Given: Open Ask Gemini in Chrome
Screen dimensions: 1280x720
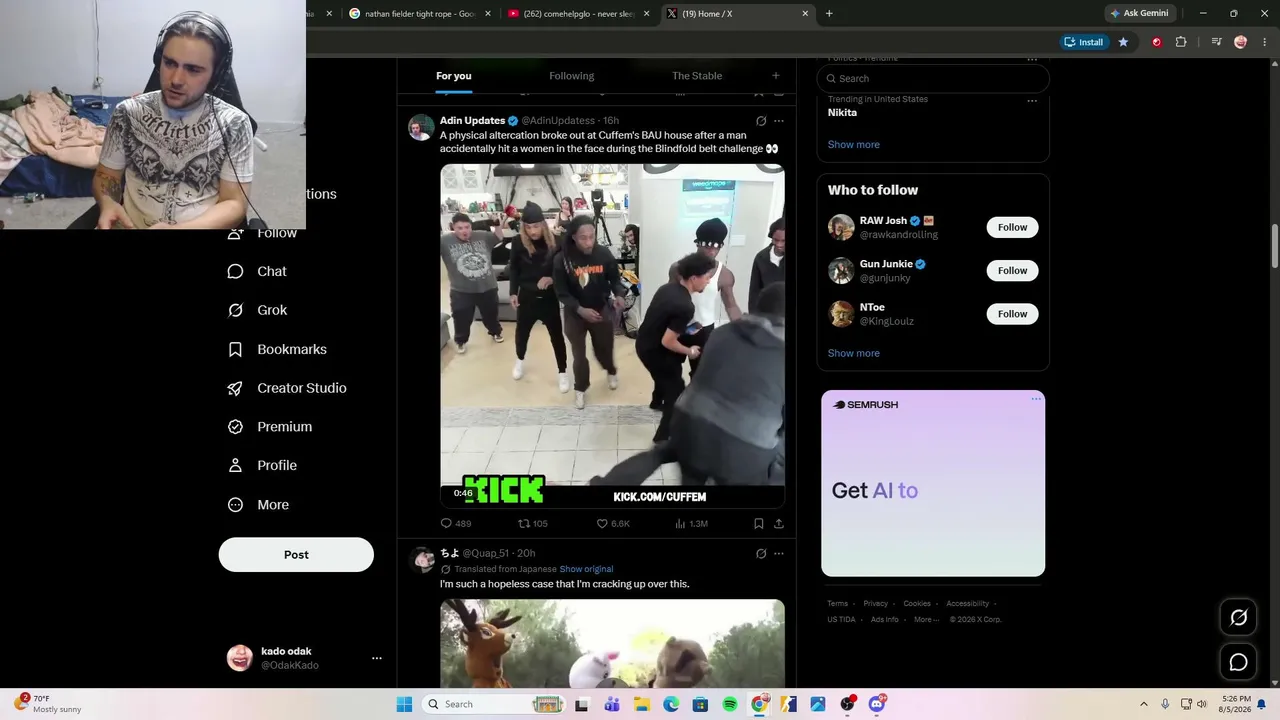Looking at the screenshot, I should [x=1139, y=13].
